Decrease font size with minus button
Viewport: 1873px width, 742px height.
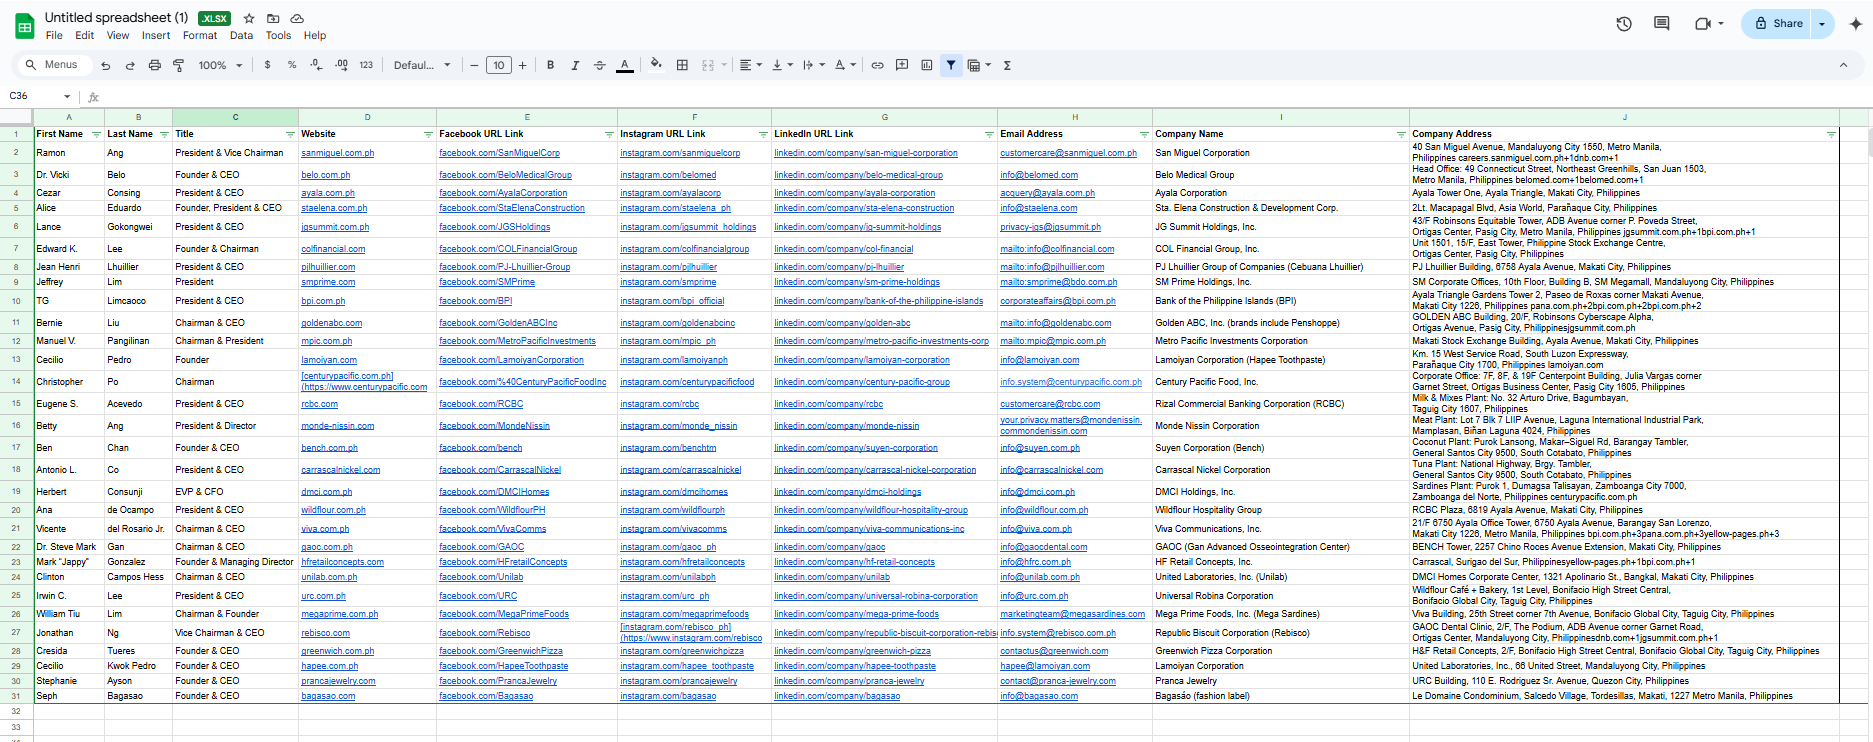pos(474,65)
